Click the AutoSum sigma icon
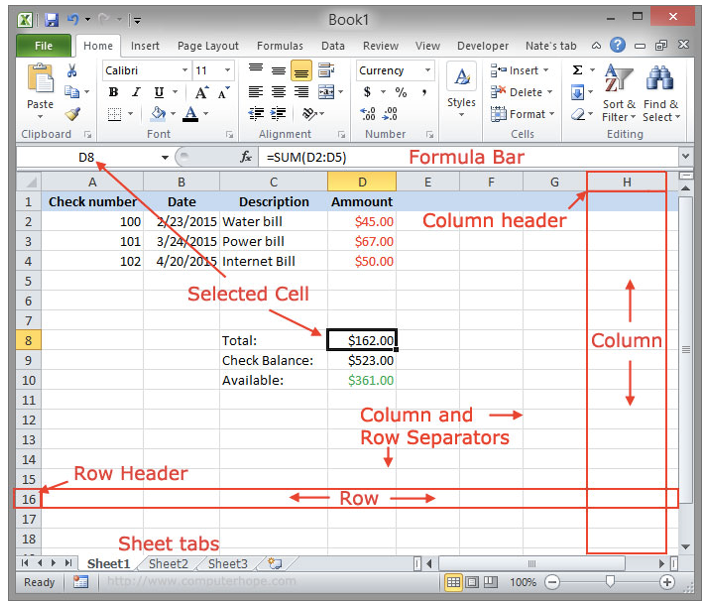Screen dimensions: 710x606 point(578,70)
